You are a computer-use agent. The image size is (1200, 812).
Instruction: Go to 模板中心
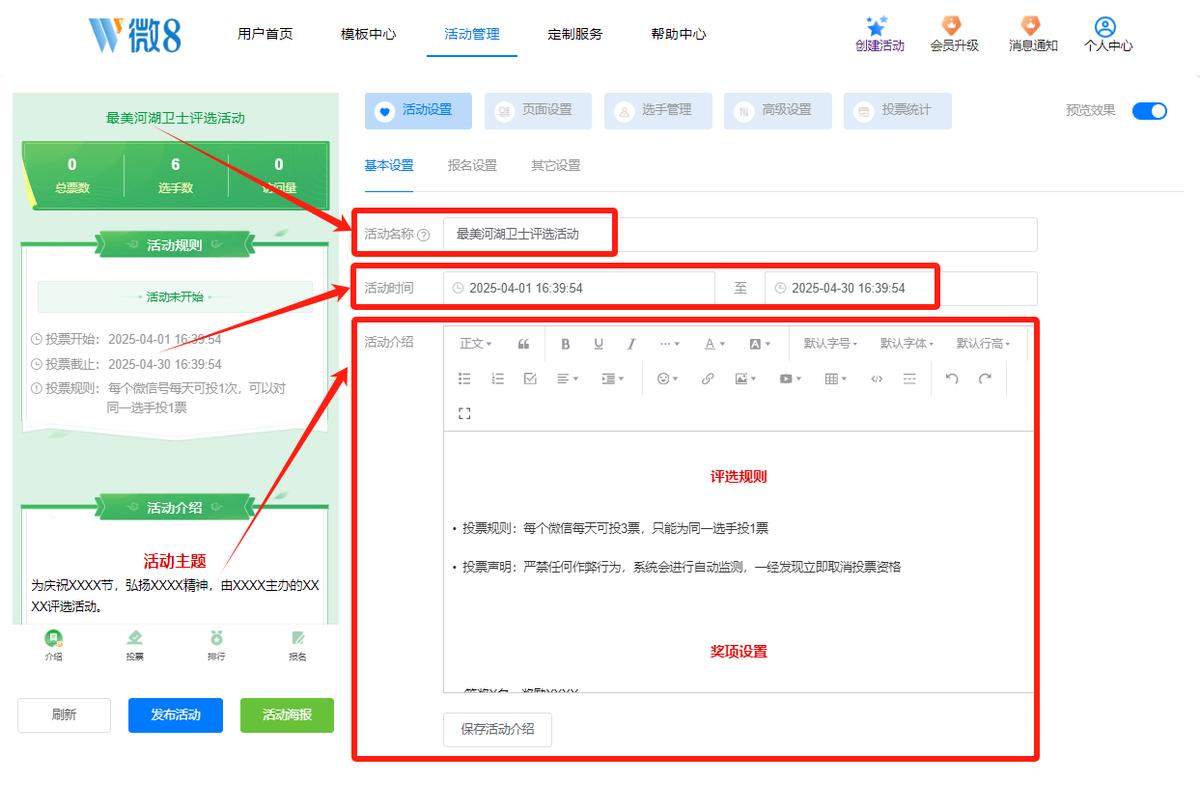(368, 34)
